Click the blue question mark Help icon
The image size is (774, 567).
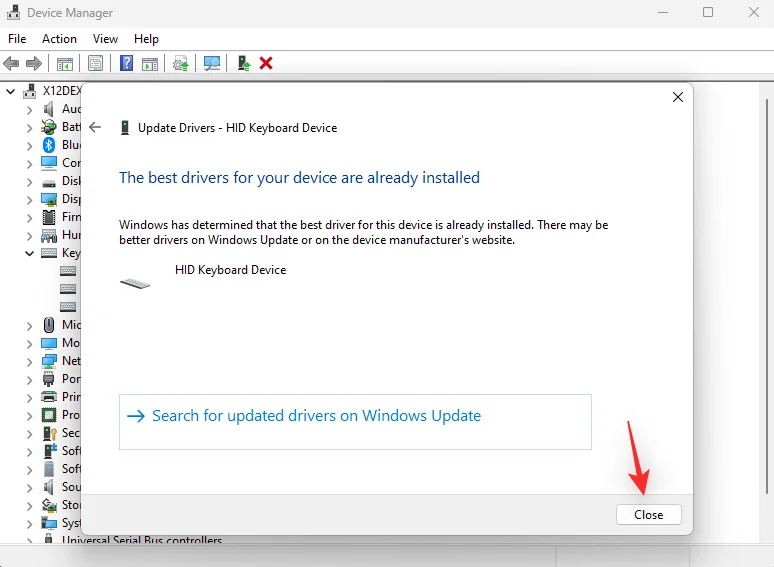click(x=126, y=64)
